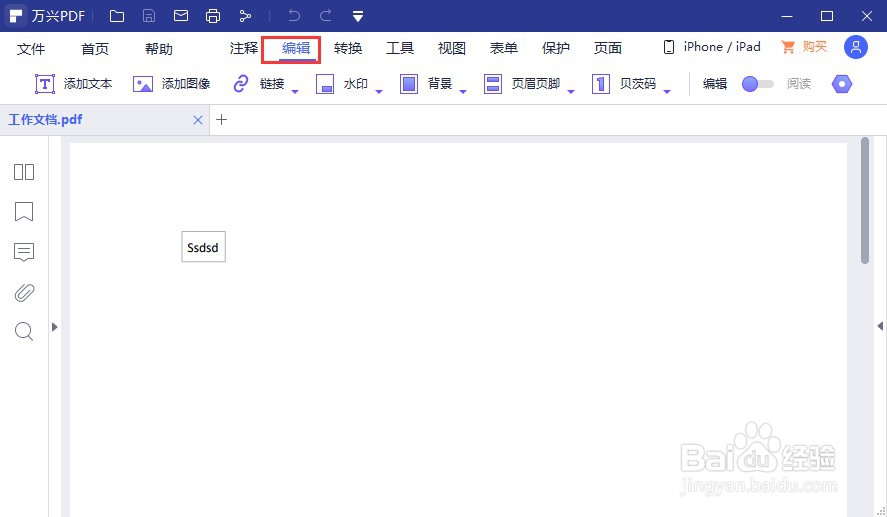Click the 阅读 mode label
Image resolution: width=887 pixels, height=517 pixels.
tap(799, 84)
